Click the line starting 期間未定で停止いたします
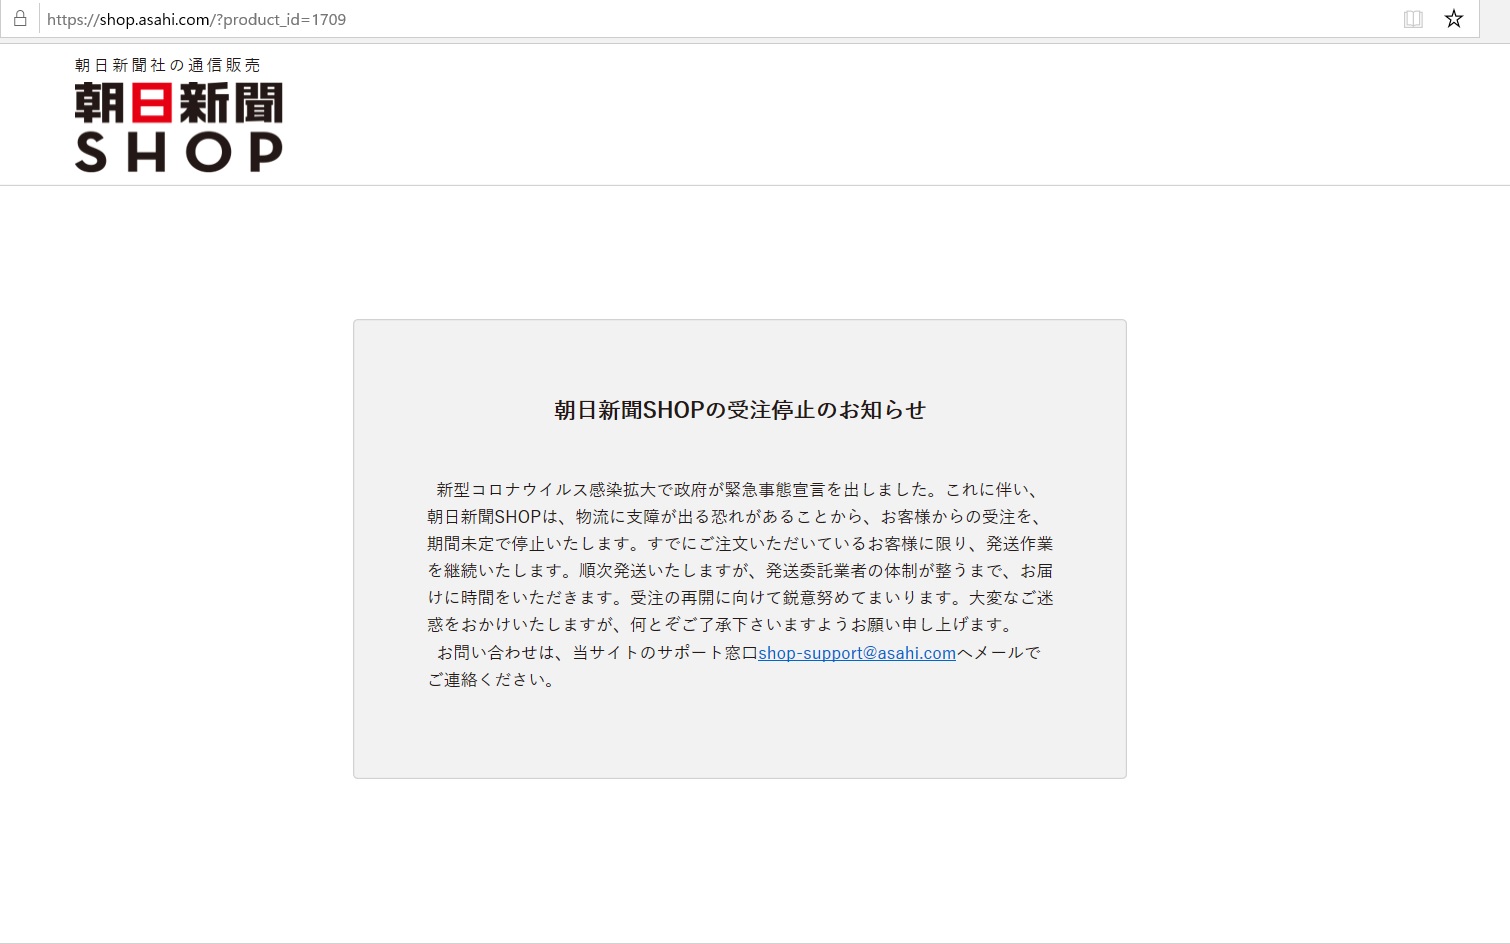1510x944 pixels. click(x=740, y=544)
